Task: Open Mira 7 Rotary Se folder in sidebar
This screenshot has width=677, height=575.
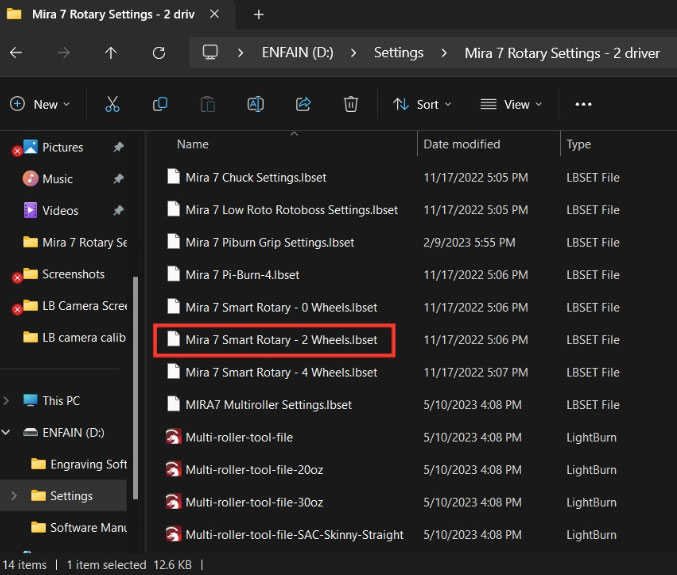Action: coord(85,242)
